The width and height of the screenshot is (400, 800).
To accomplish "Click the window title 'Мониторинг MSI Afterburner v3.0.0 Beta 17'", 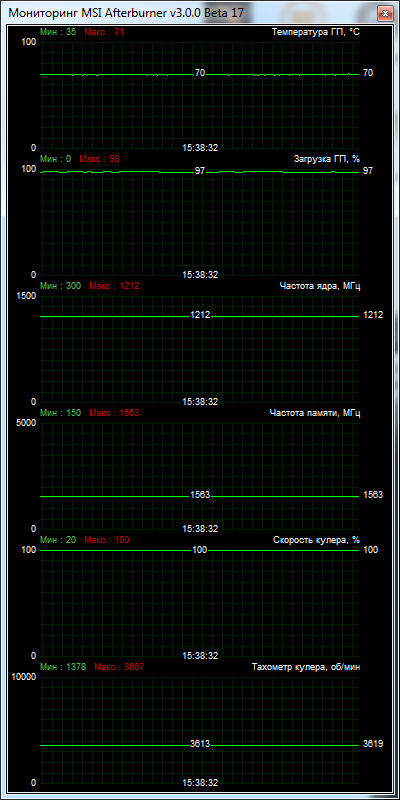I will click(126, 13).
